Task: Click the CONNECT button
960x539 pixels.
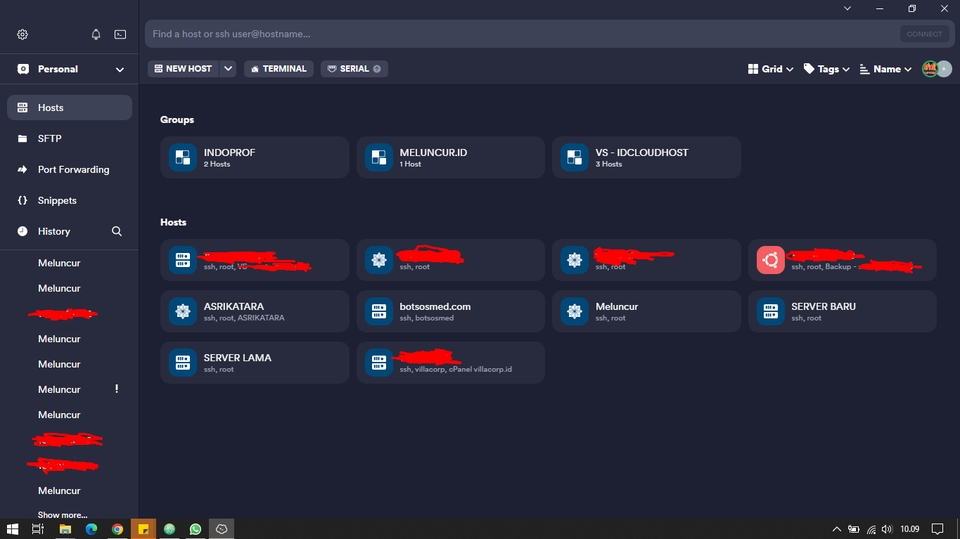Action: pos(924,34)
